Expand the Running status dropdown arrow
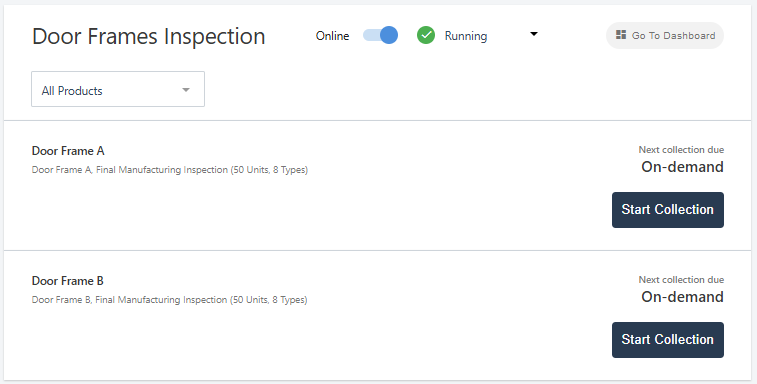This screenshot has height=384, width=757. point(533,34)
